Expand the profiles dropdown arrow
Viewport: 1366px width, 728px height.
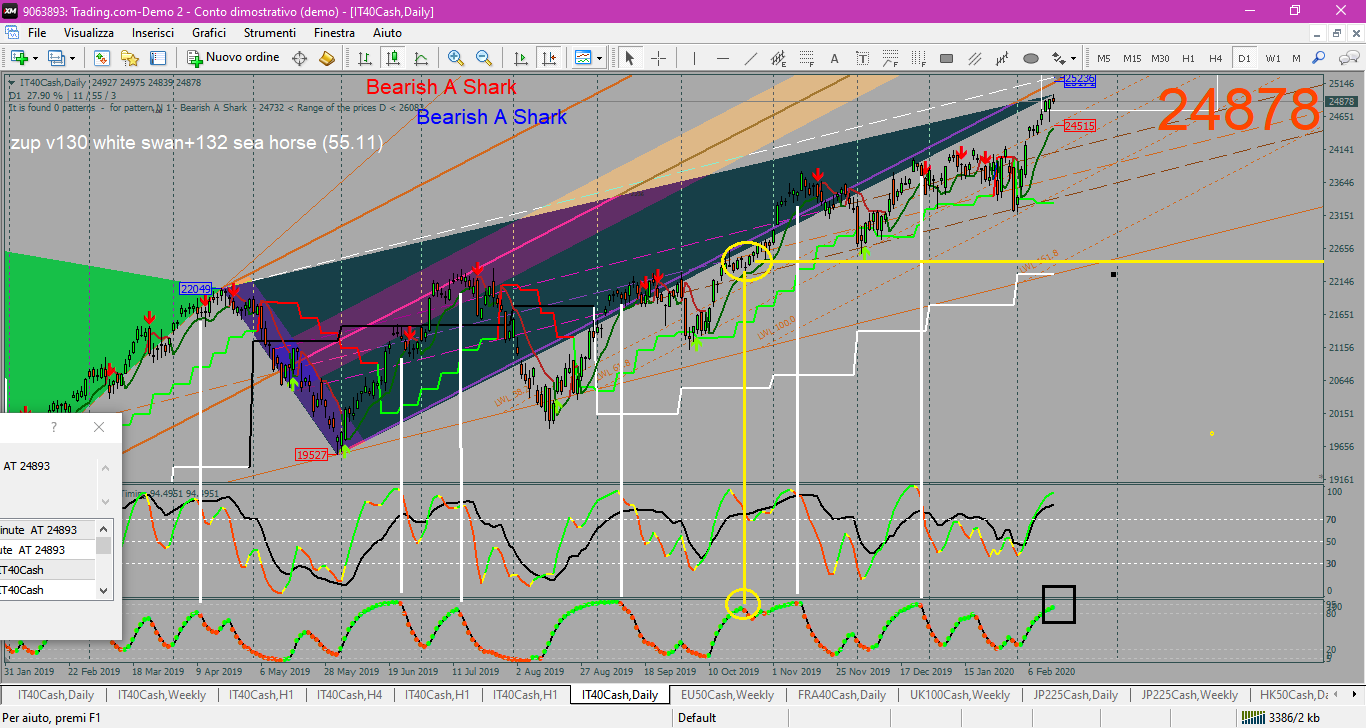pos(72,58)
